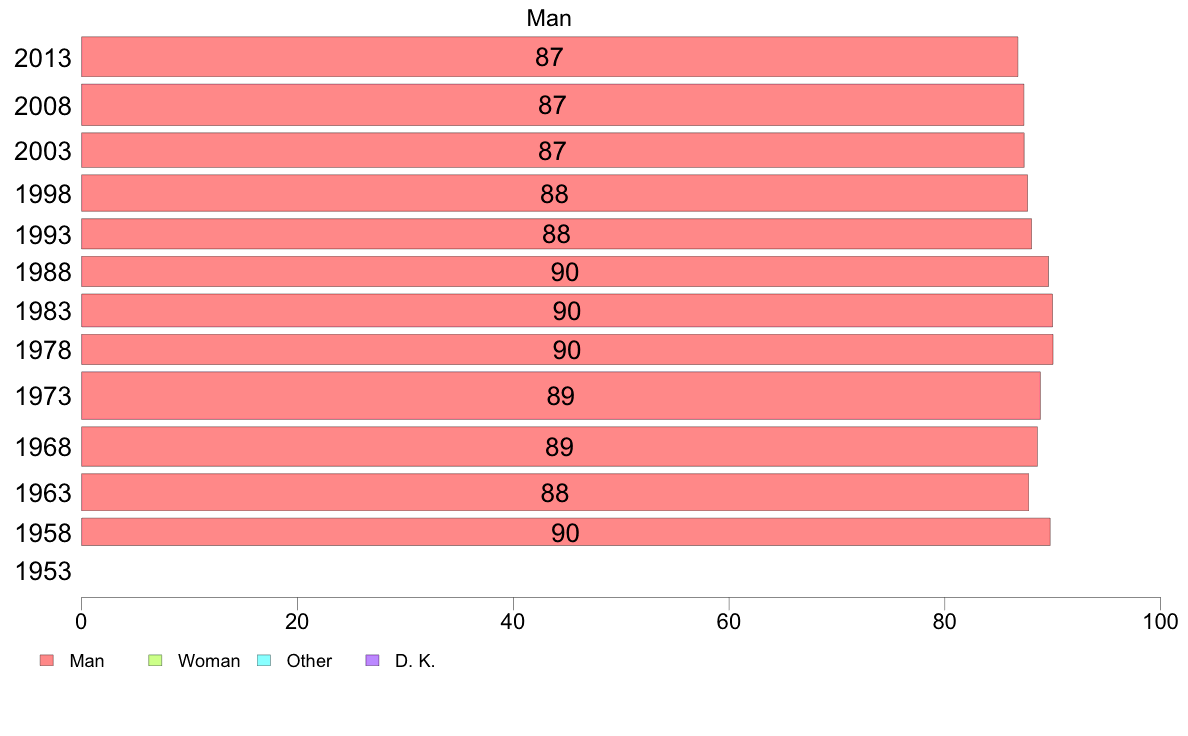
Task: Click the 1973 bar showing 89
Action: [561, 396]
